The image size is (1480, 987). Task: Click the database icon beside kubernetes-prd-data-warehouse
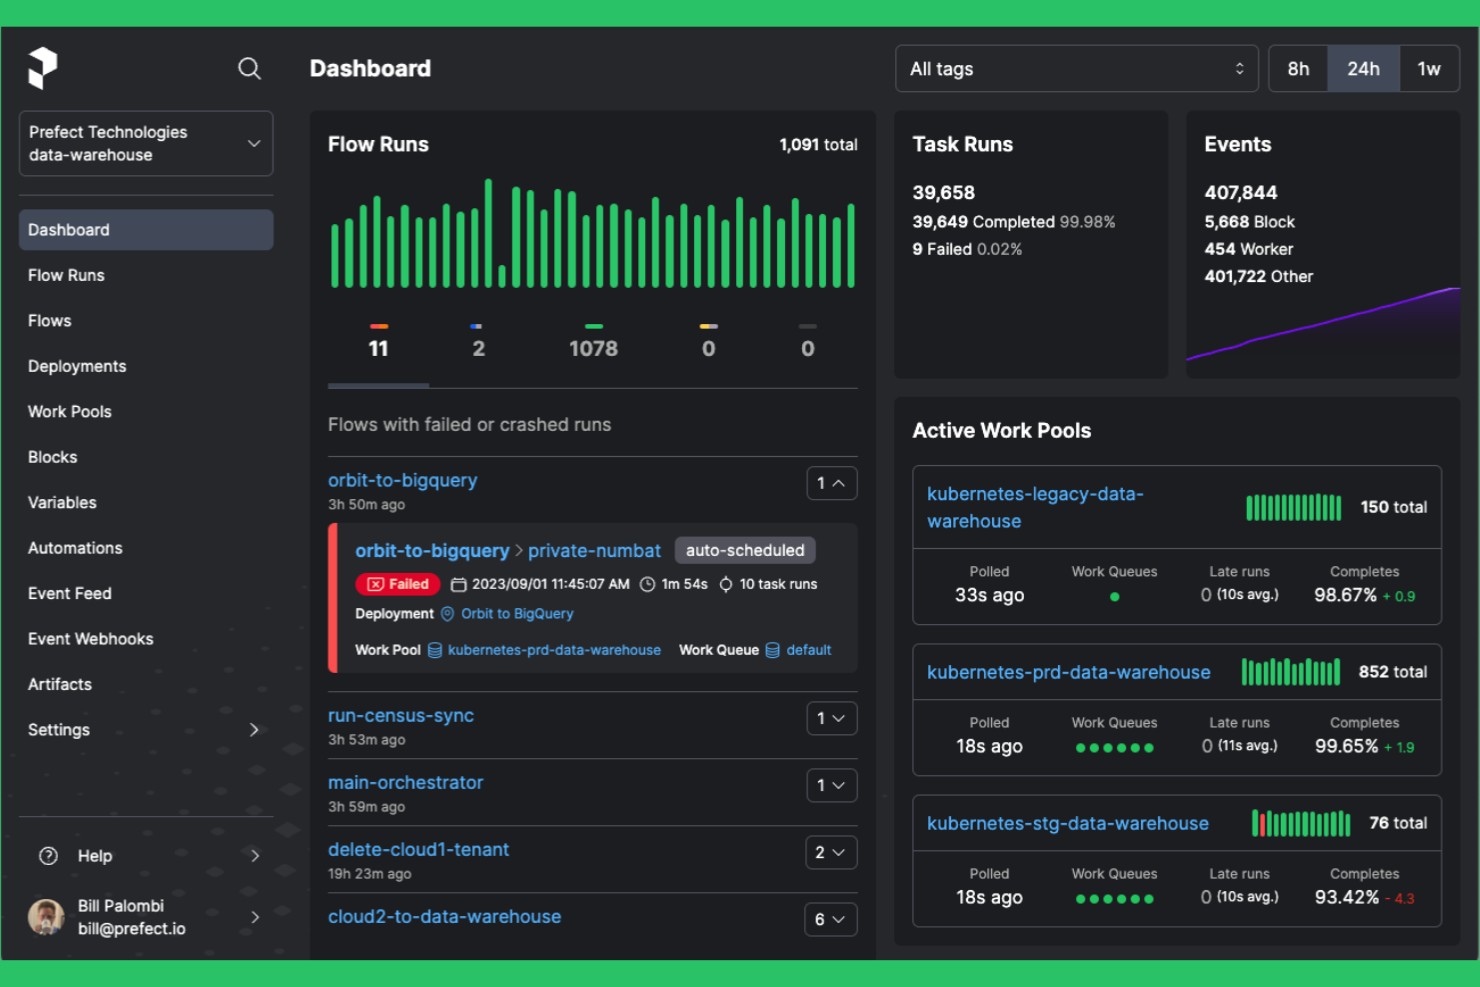pyautogui.click(x=435, y=649)
